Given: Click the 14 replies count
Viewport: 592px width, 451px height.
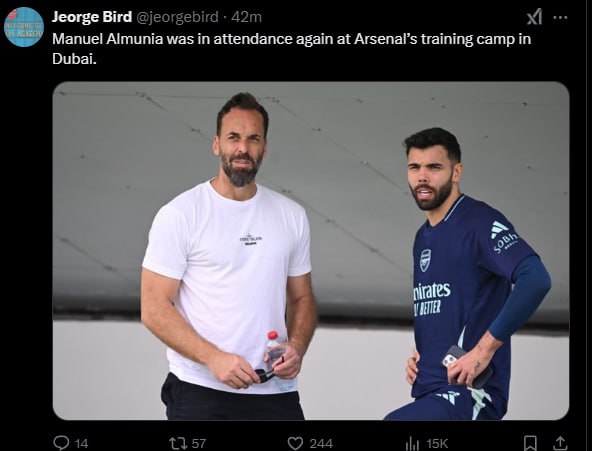Looking at the screenshot, I should pos(81,443).
